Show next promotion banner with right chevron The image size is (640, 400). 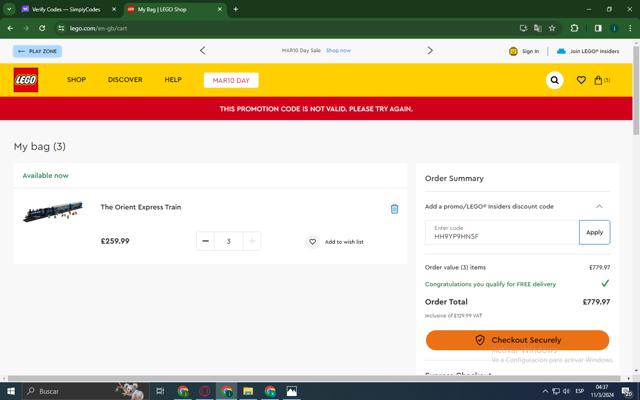pyautogui.click(x=430, y=51)
